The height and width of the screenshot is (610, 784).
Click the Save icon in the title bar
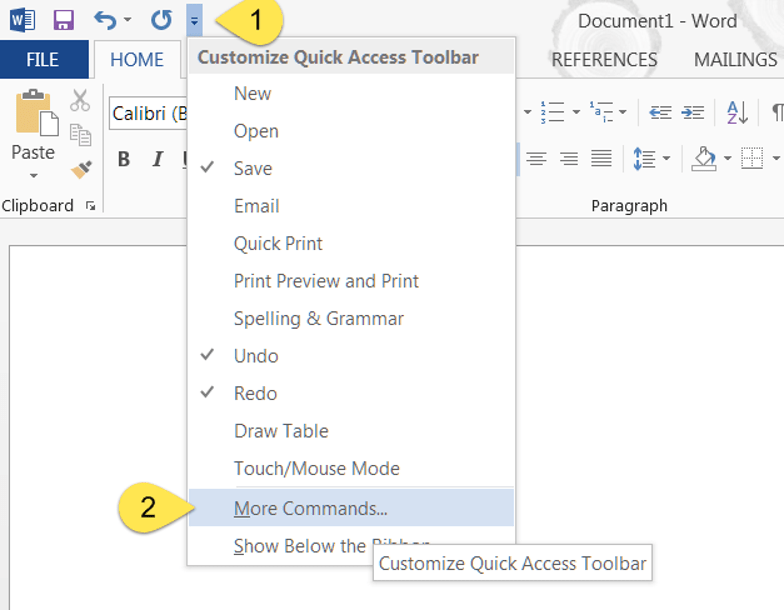tap(63, 20)
